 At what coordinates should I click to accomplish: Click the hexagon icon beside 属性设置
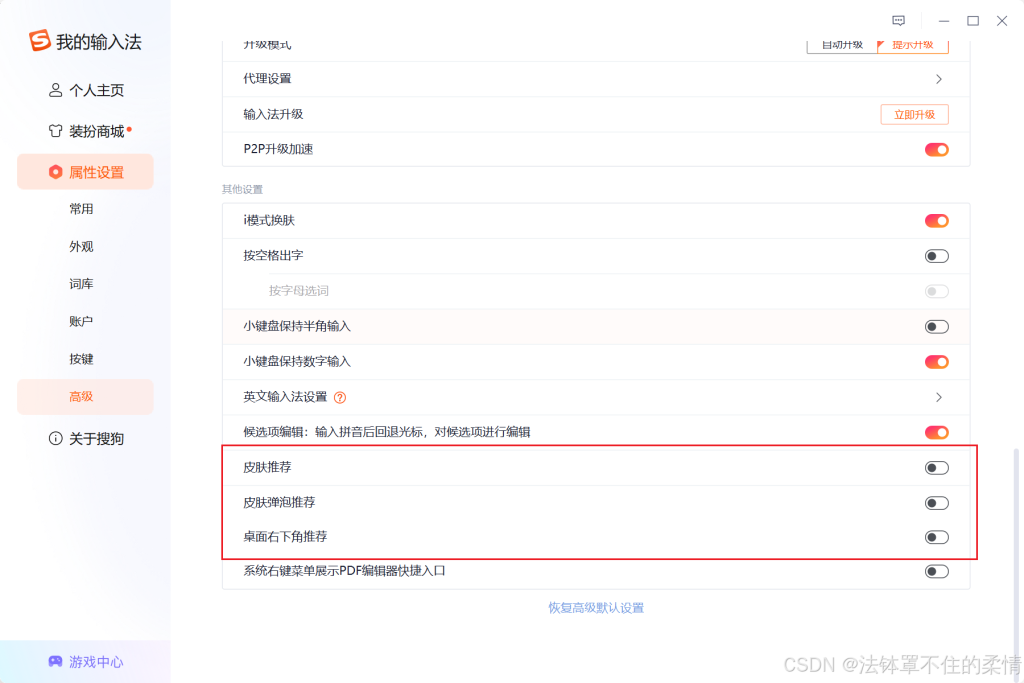pyautogui.click(x=56, y=172)
